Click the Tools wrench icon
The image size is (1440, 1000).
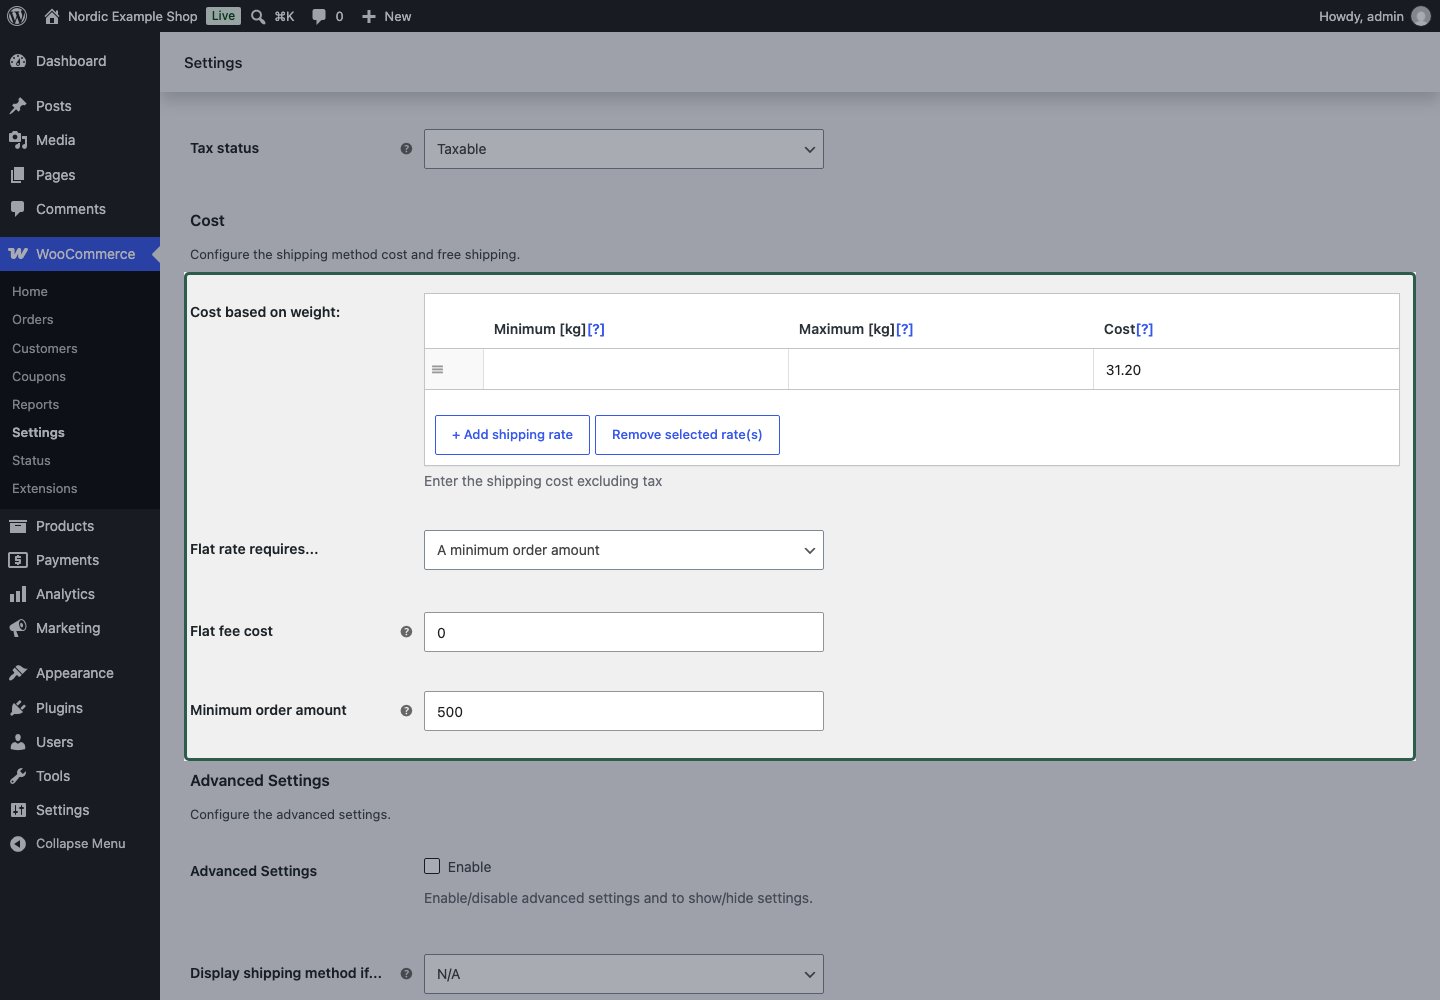coord(18,776)
